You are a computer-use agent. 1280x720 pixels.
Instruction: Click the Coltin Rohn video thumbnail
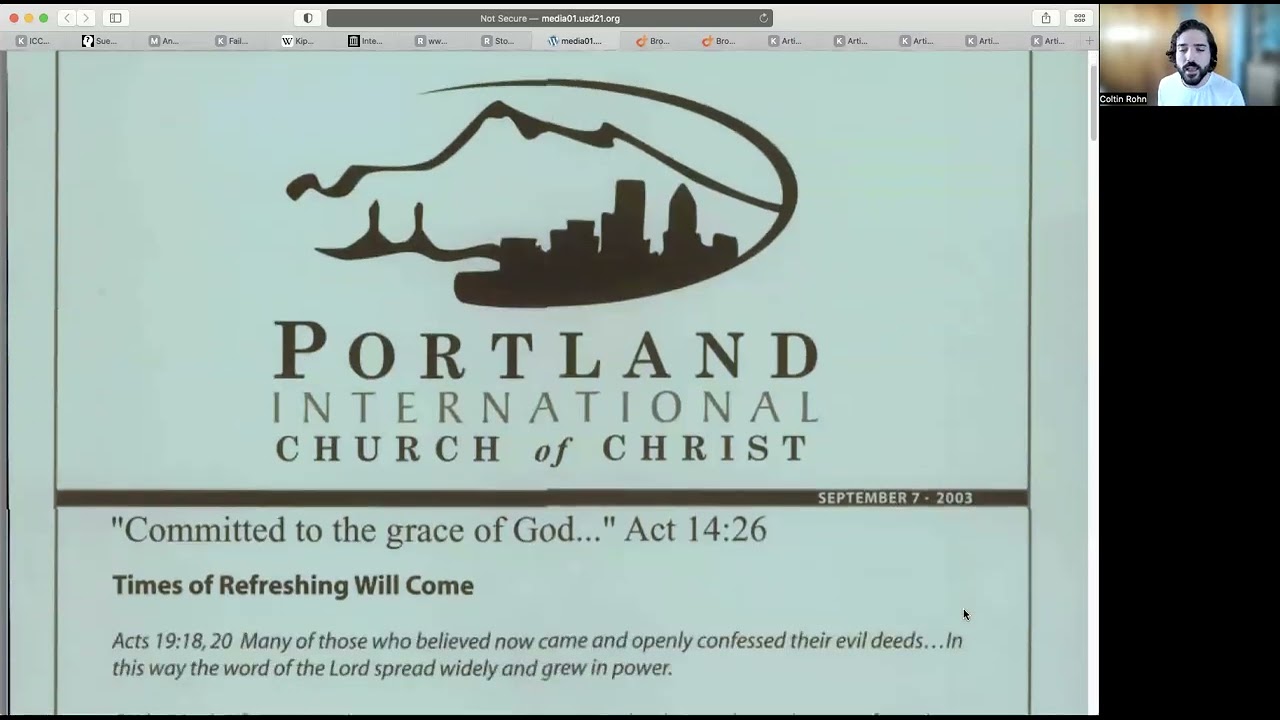[1189, 55]
